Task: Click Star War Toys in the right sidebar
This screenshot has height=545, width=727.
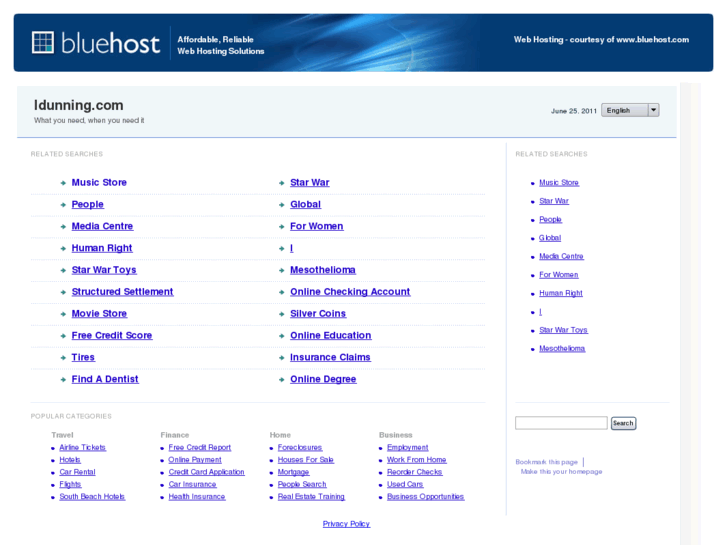Action: 563,330
